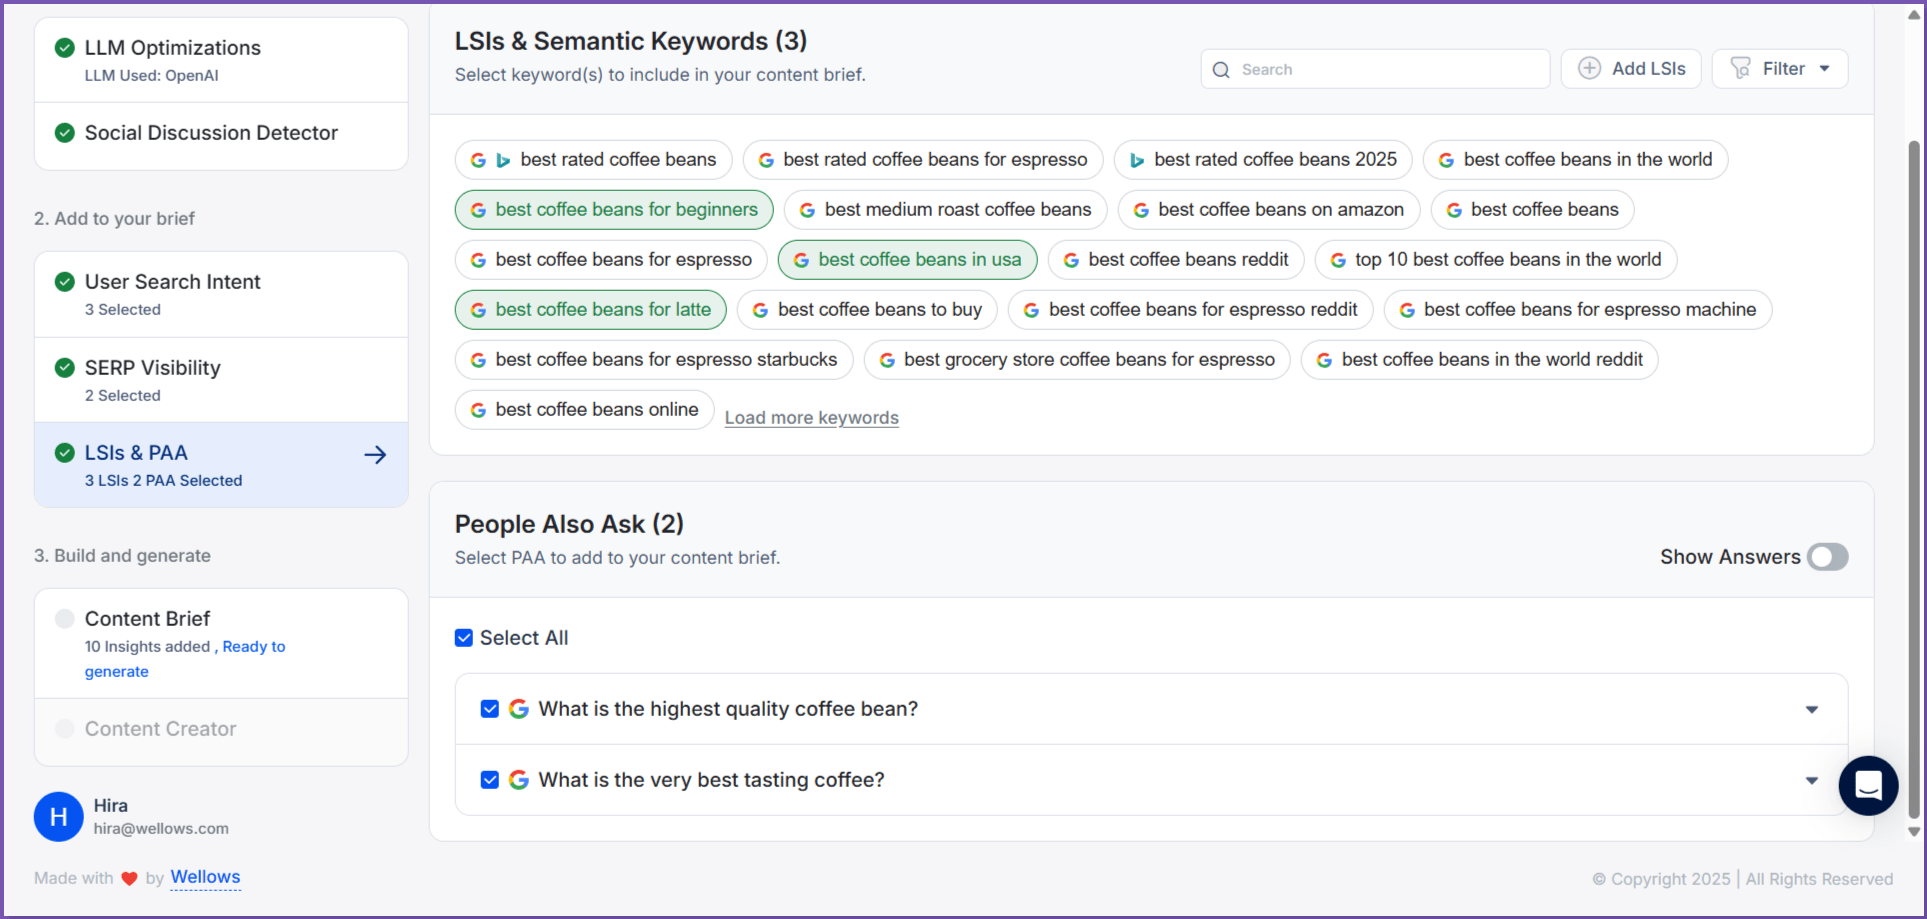
Task: Expand 'What is the very best tasting coffee?' answer
Action: [1811, 780]
